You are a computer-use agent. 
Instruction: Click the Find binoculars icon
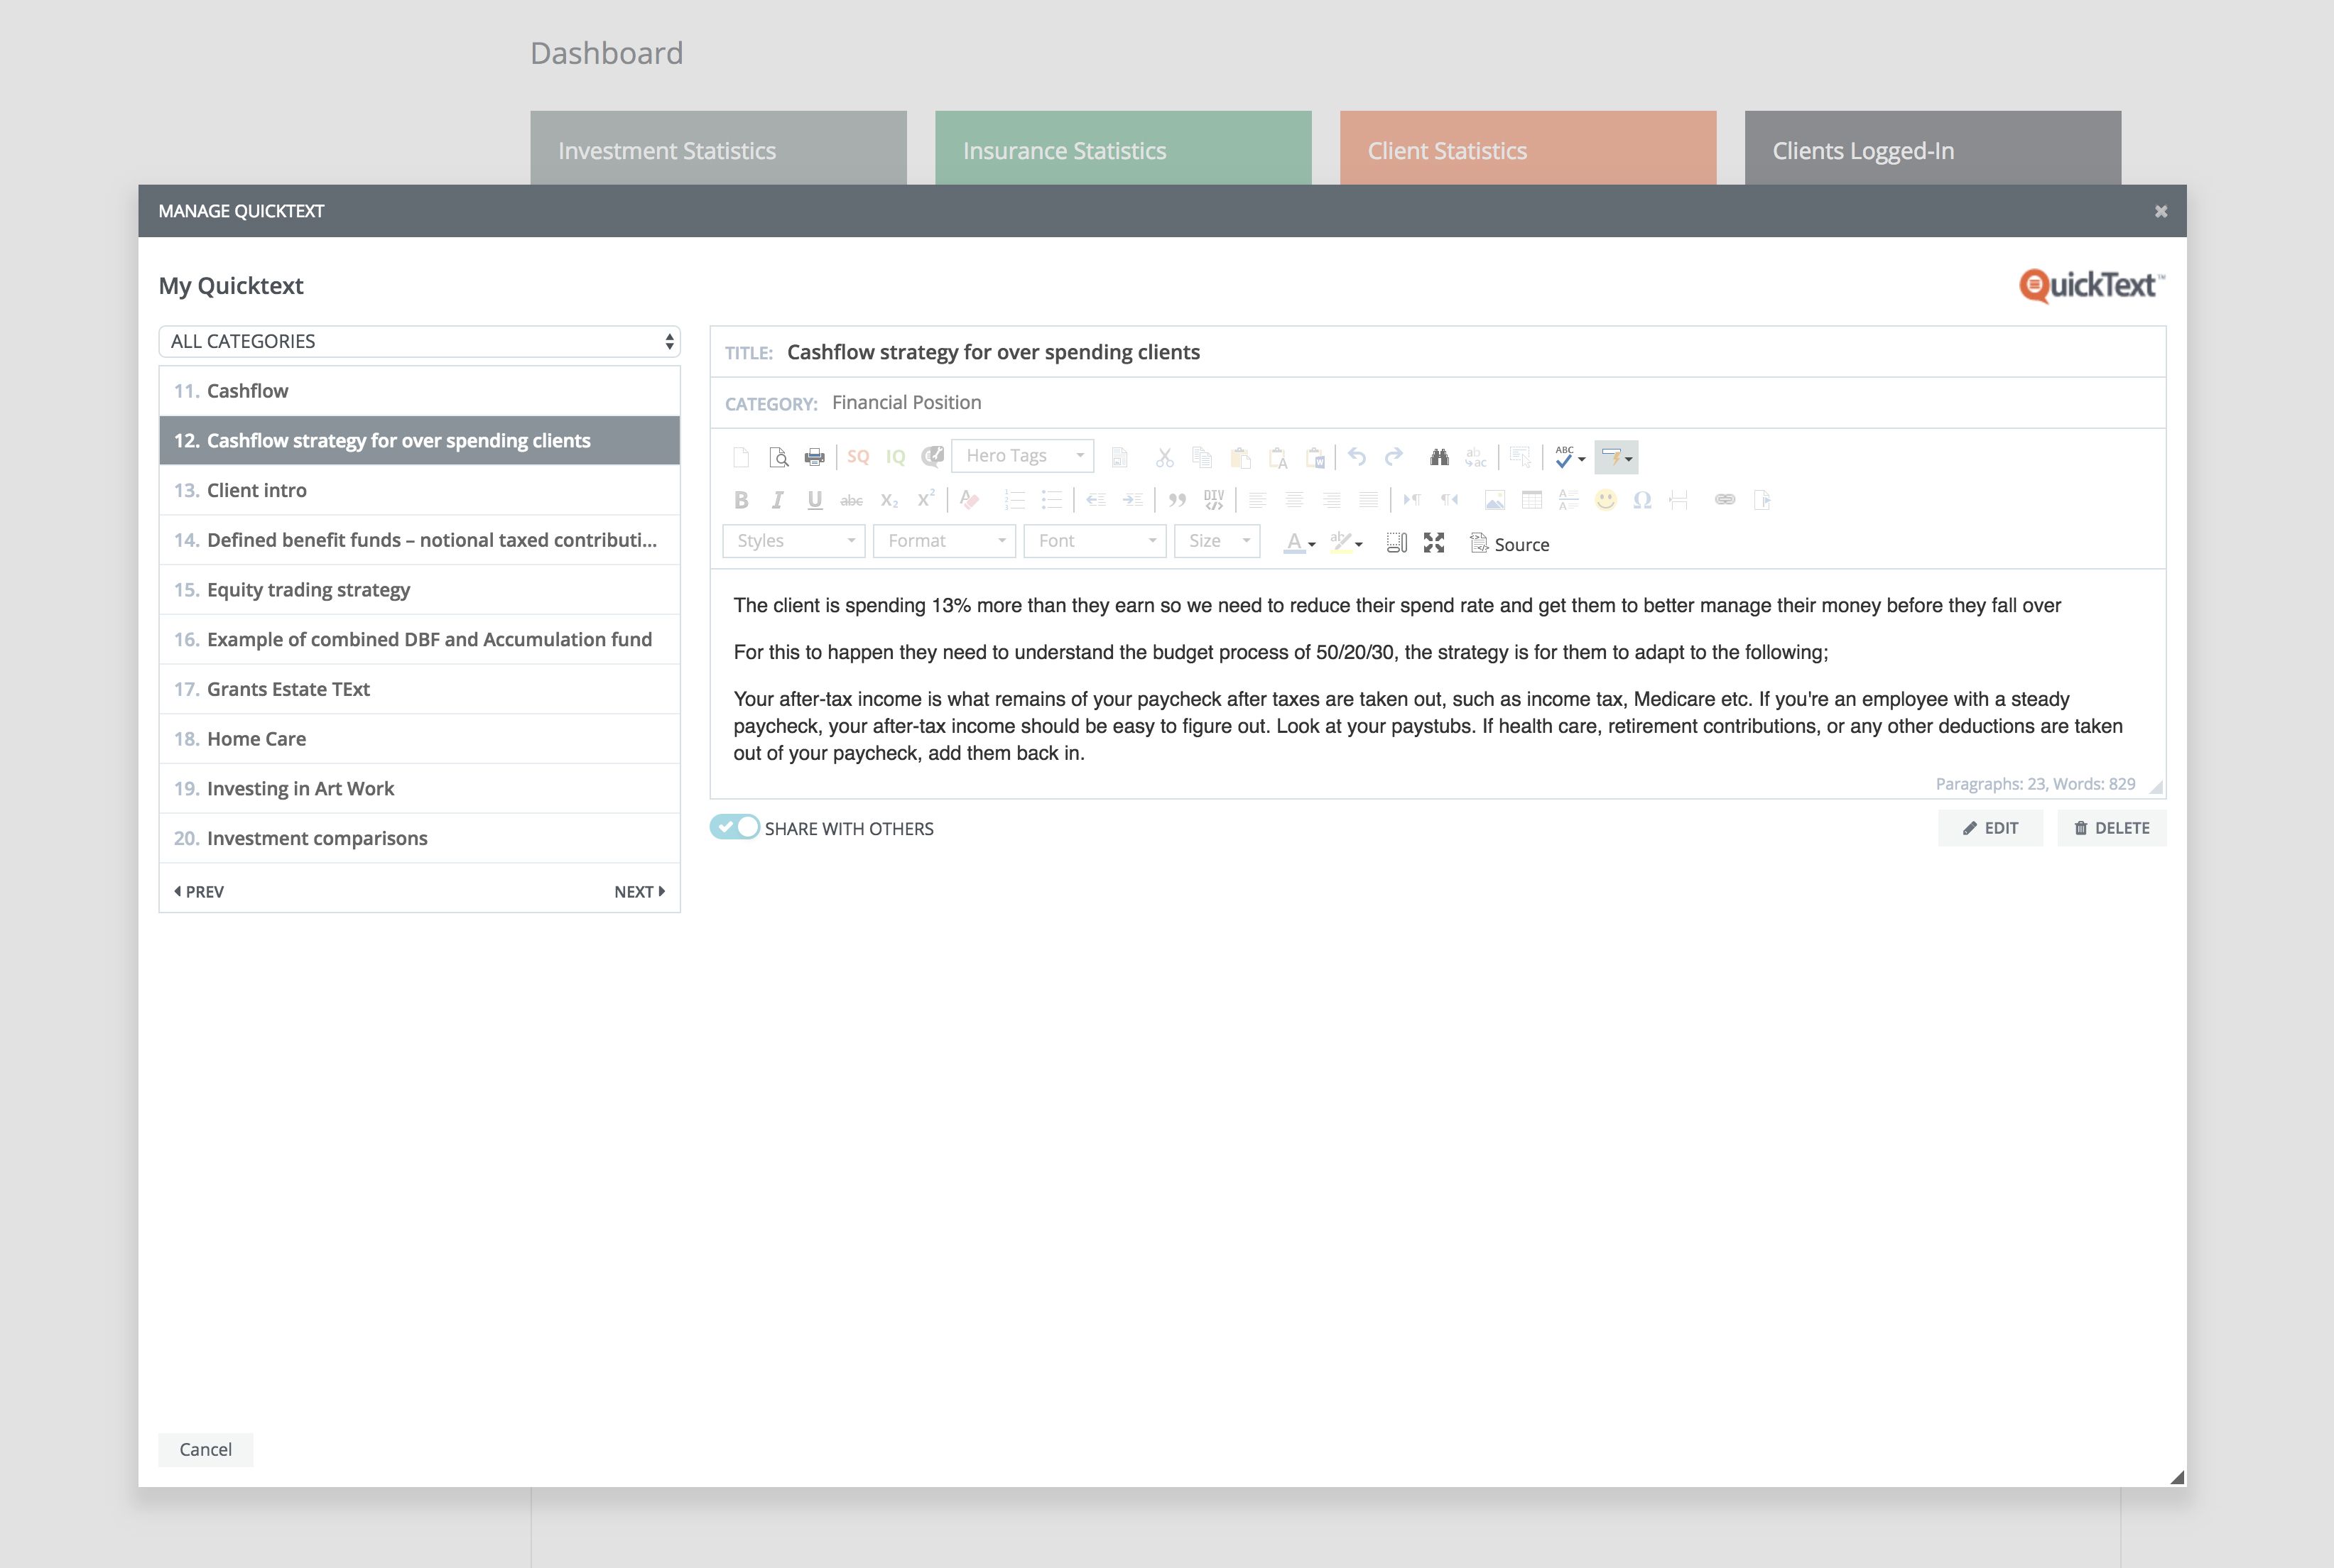click(1439, 457)
